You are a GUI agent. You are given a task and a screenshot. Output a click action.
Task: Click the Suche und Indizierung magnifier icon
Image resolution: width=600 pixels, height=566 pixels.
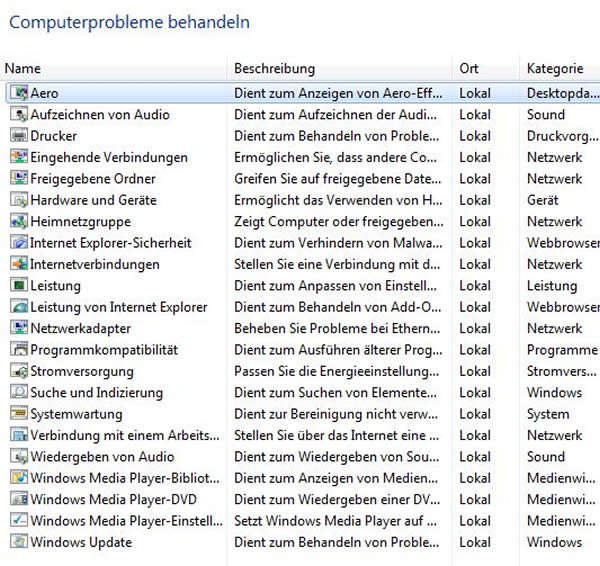pos(19,392)
